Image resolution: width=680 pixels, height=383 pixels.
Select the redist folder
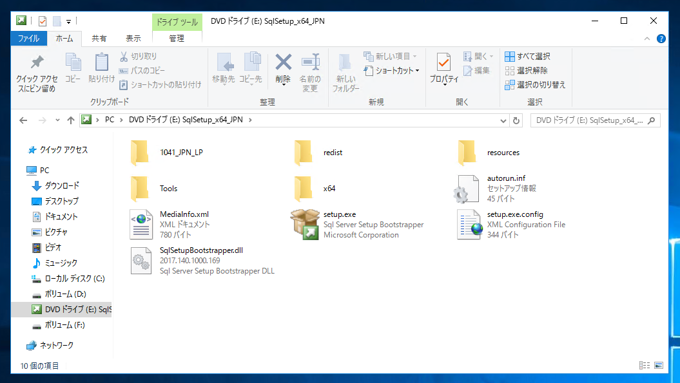click(318, 153)
